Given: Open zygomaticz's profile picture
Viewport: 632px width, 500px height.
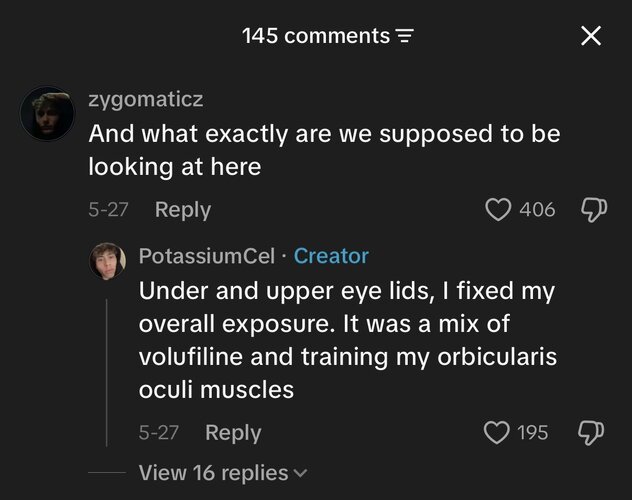Looking at the screenshot, I should 48,114.
